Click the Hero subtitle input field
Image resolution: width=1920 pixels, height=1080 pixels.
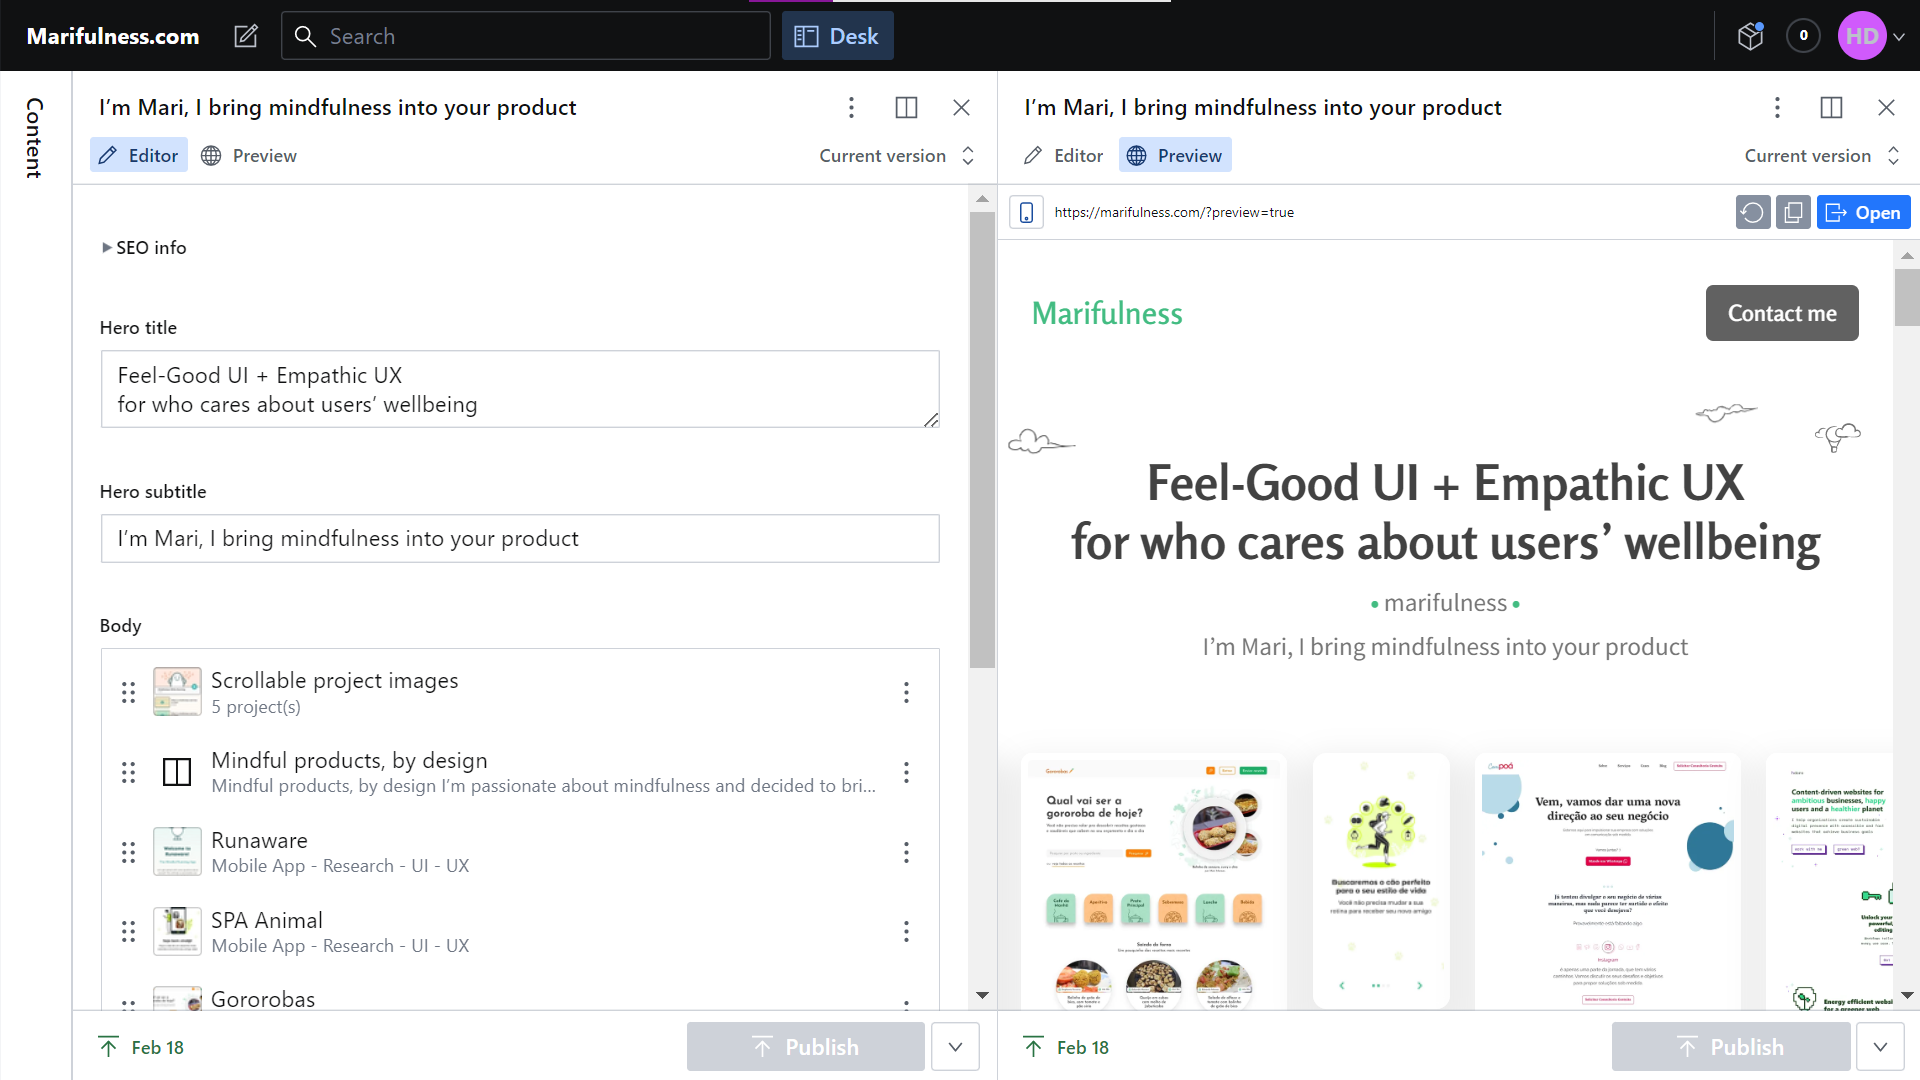point(520,539)
